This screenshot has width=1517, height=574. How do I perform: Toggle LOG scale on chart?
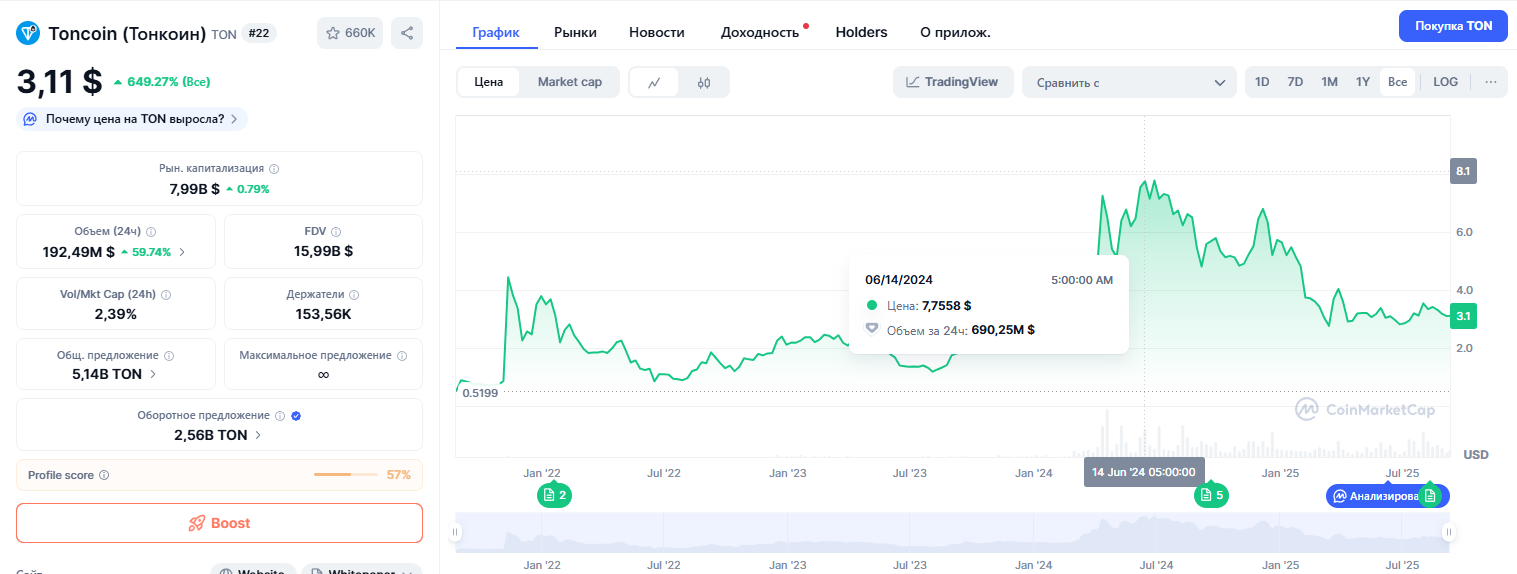point(1445,82)
